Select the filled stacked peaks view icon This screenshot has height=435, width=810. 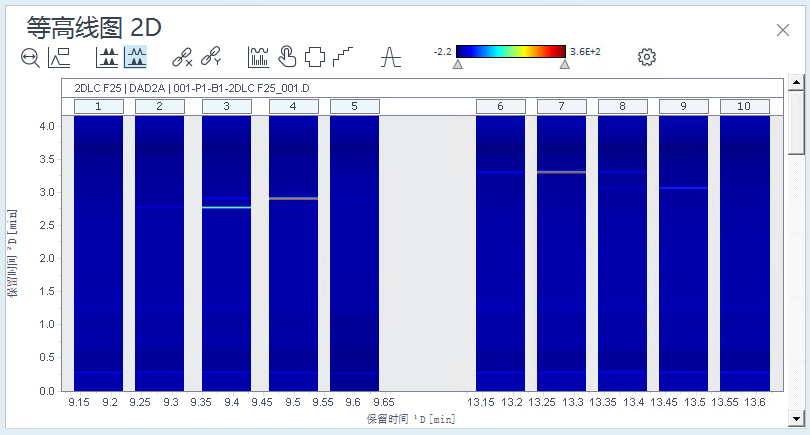tap(107, 57)
